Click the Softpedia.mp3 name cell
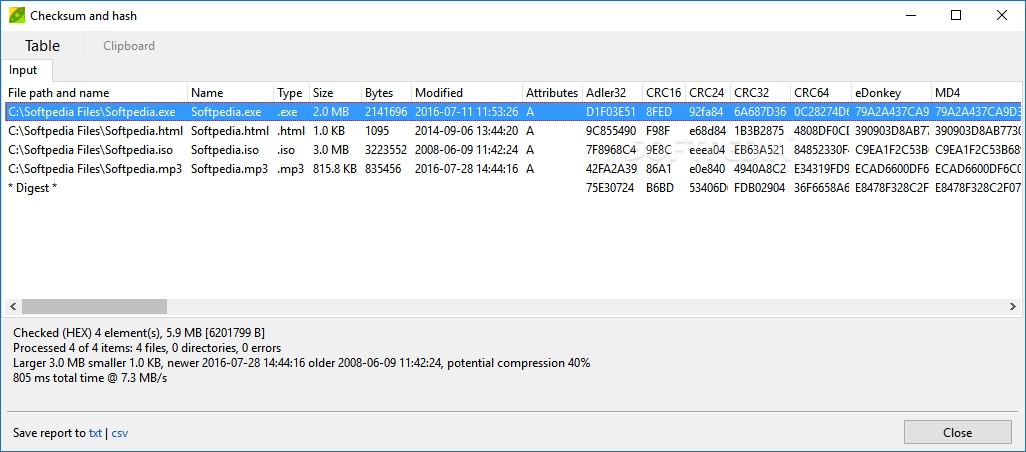This screenshot has height=452, width=1026. pos(230,169)
